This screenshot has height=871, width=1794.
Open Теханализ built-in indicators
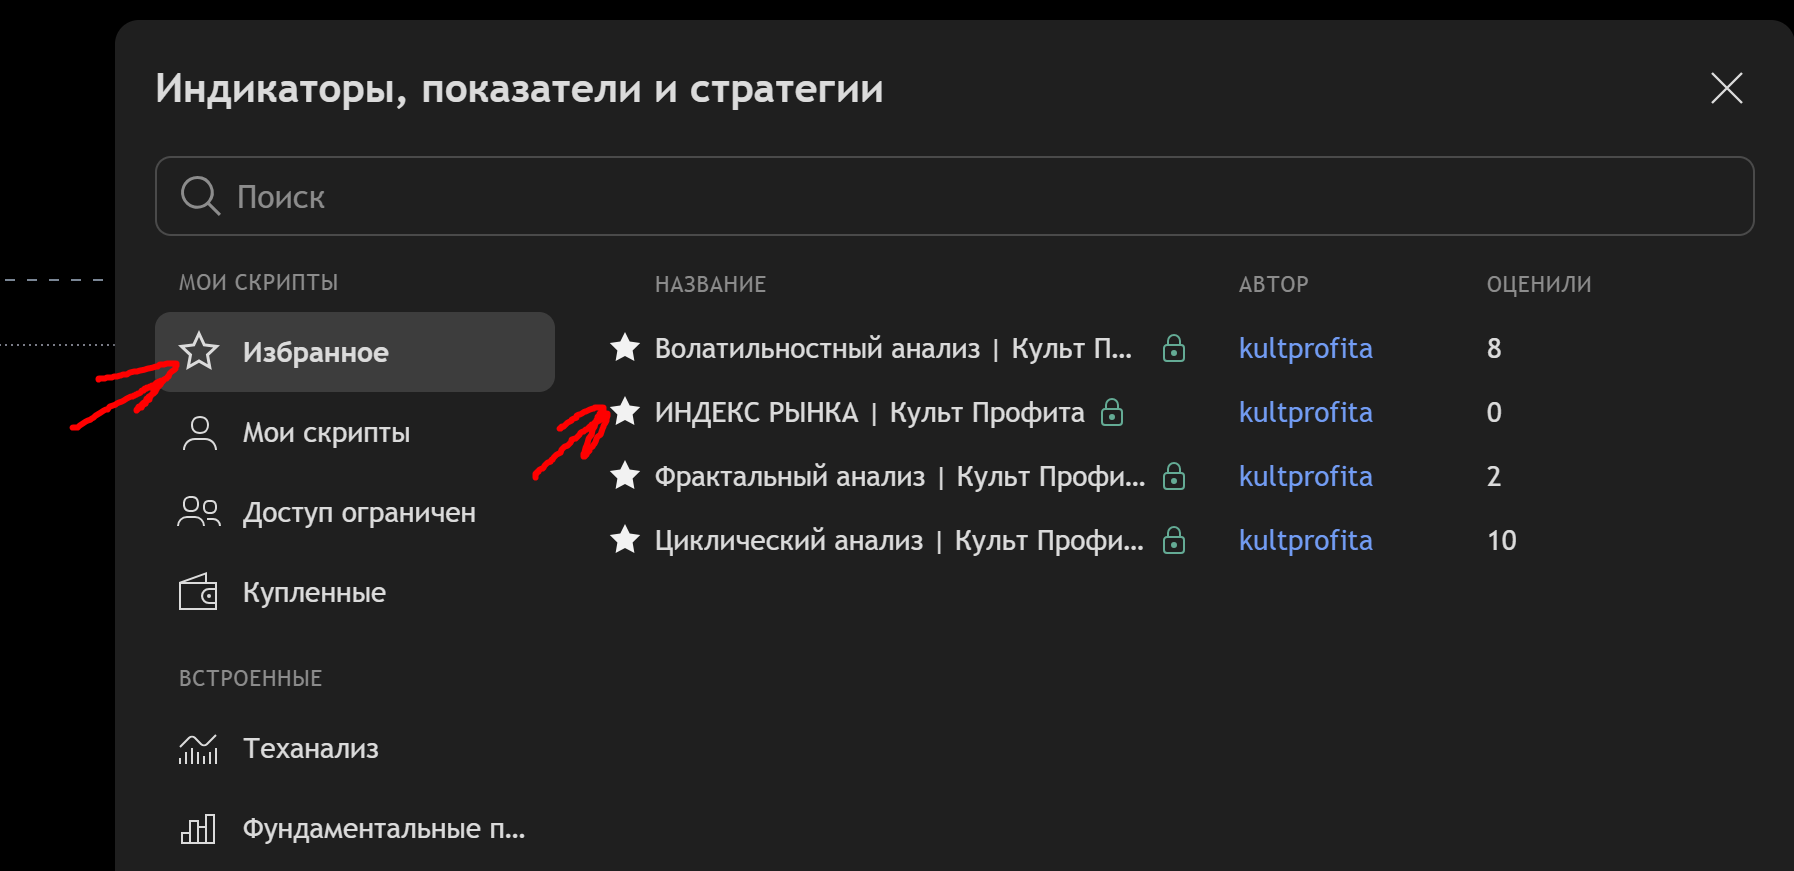tap(310, 748)
